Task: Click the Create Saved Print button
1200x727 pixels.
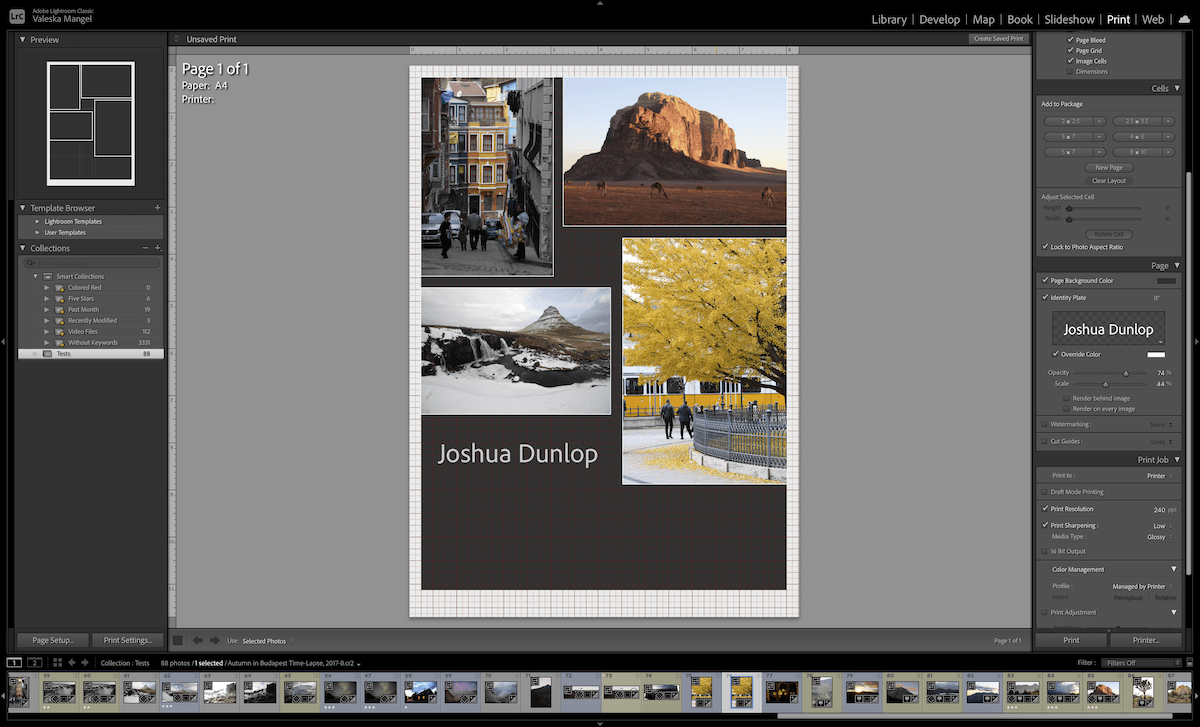Action: pyautogui.click(x=998, y=38)
